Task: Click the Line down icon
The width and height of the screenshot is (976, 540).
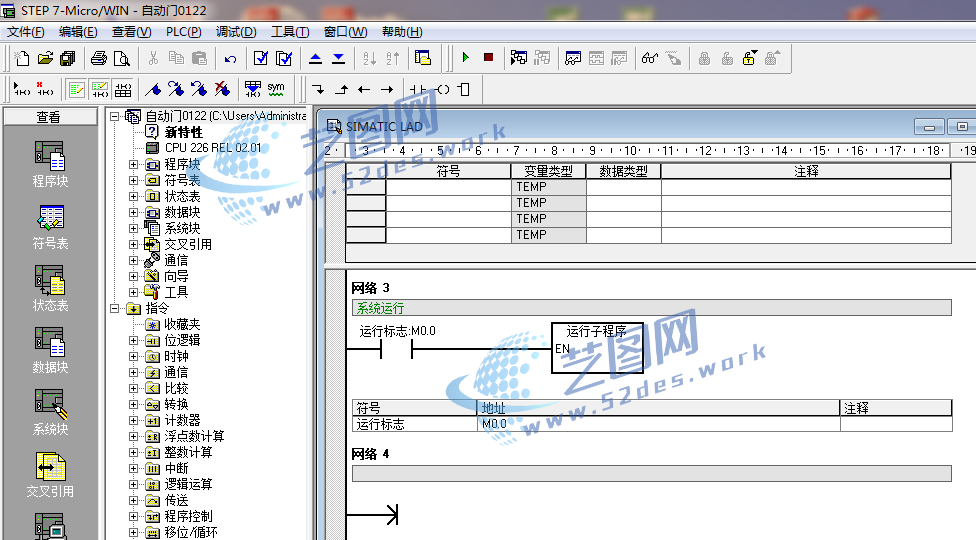Action: [x=318, y=90]
